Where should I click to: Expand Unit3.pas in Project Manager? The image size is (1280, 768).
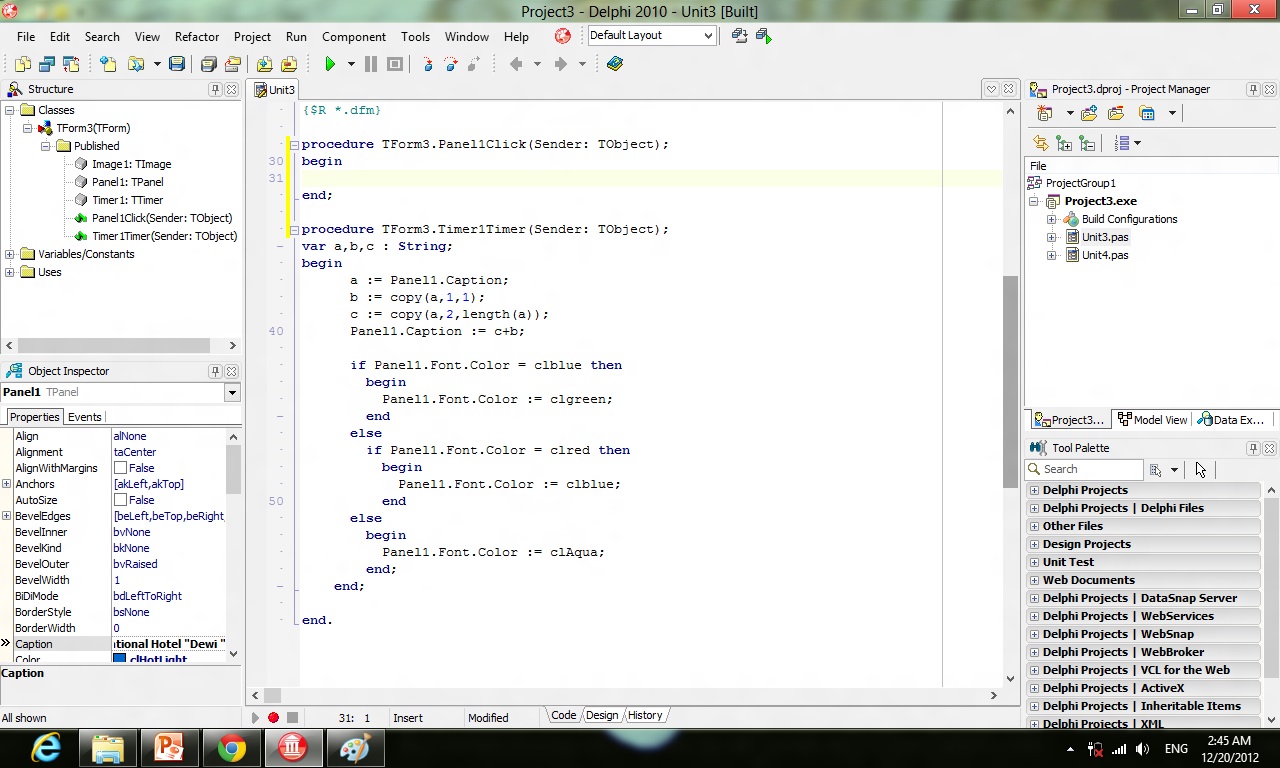pyautogui.click(x=1052, y=237)
